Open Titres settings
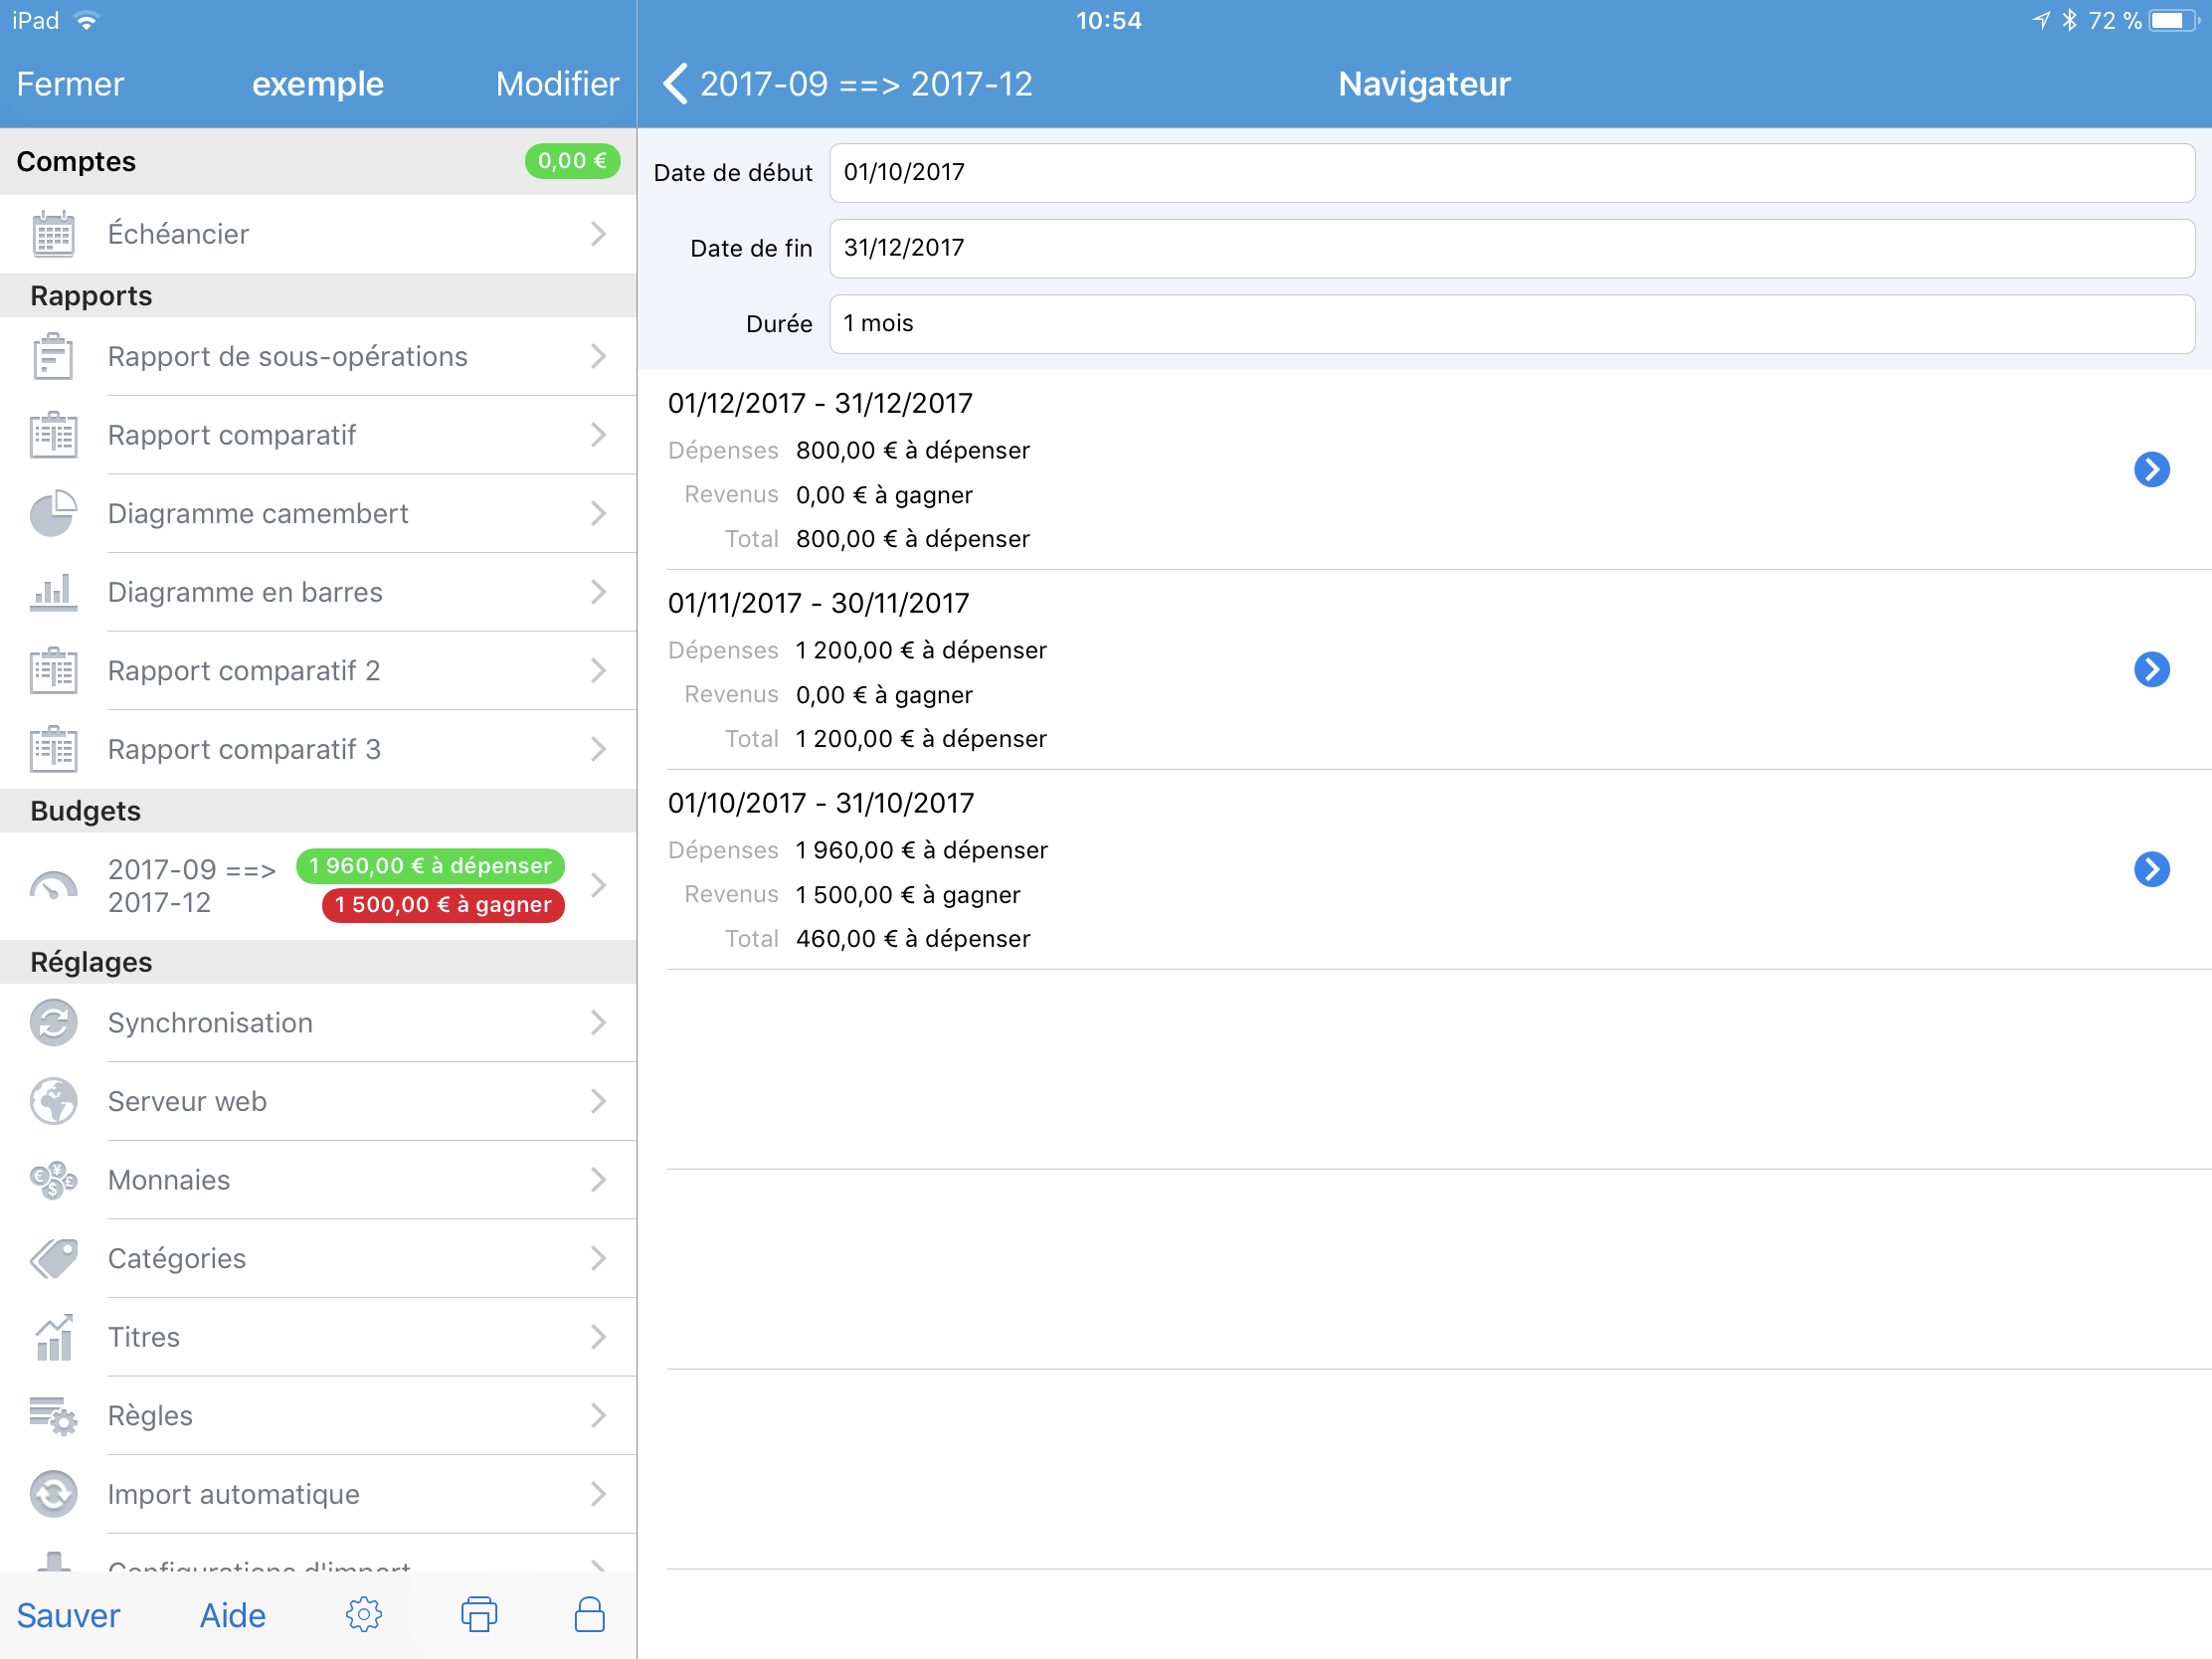This screenshot has height=1659, width=2212. [318, 1338]
